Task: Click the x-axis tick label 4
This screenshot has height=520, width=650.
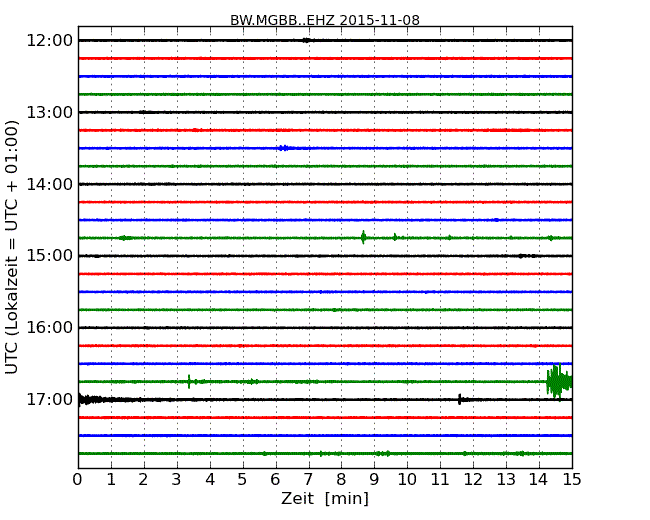Action: [x=210, y=480]
